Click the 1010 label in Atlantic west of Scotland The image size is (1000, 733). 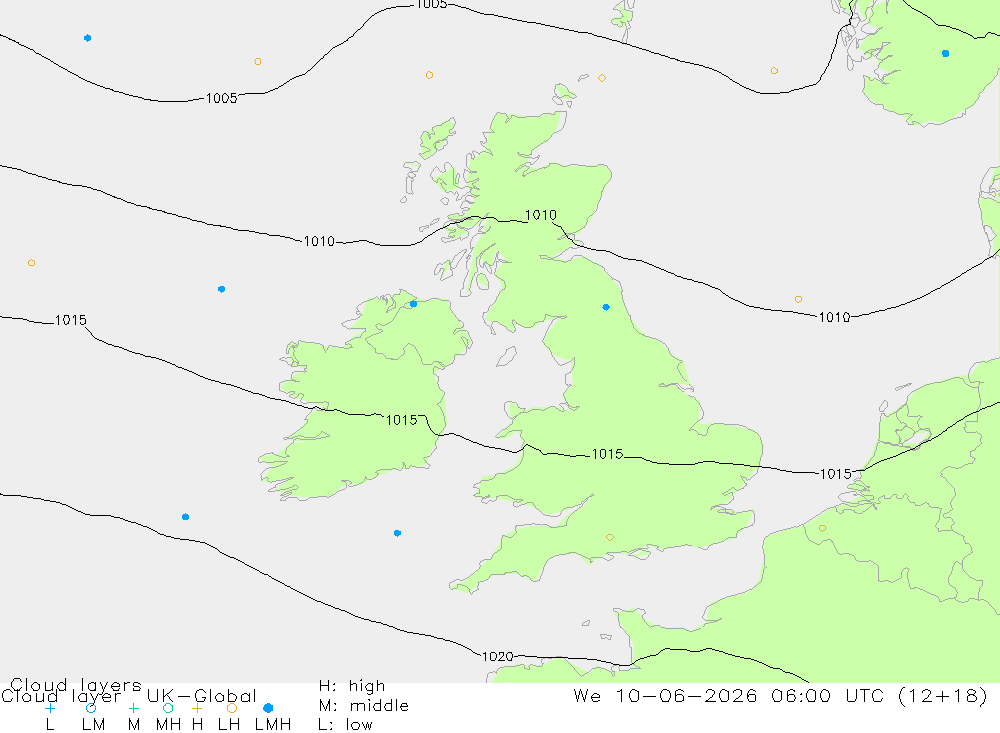click(319, 241)
